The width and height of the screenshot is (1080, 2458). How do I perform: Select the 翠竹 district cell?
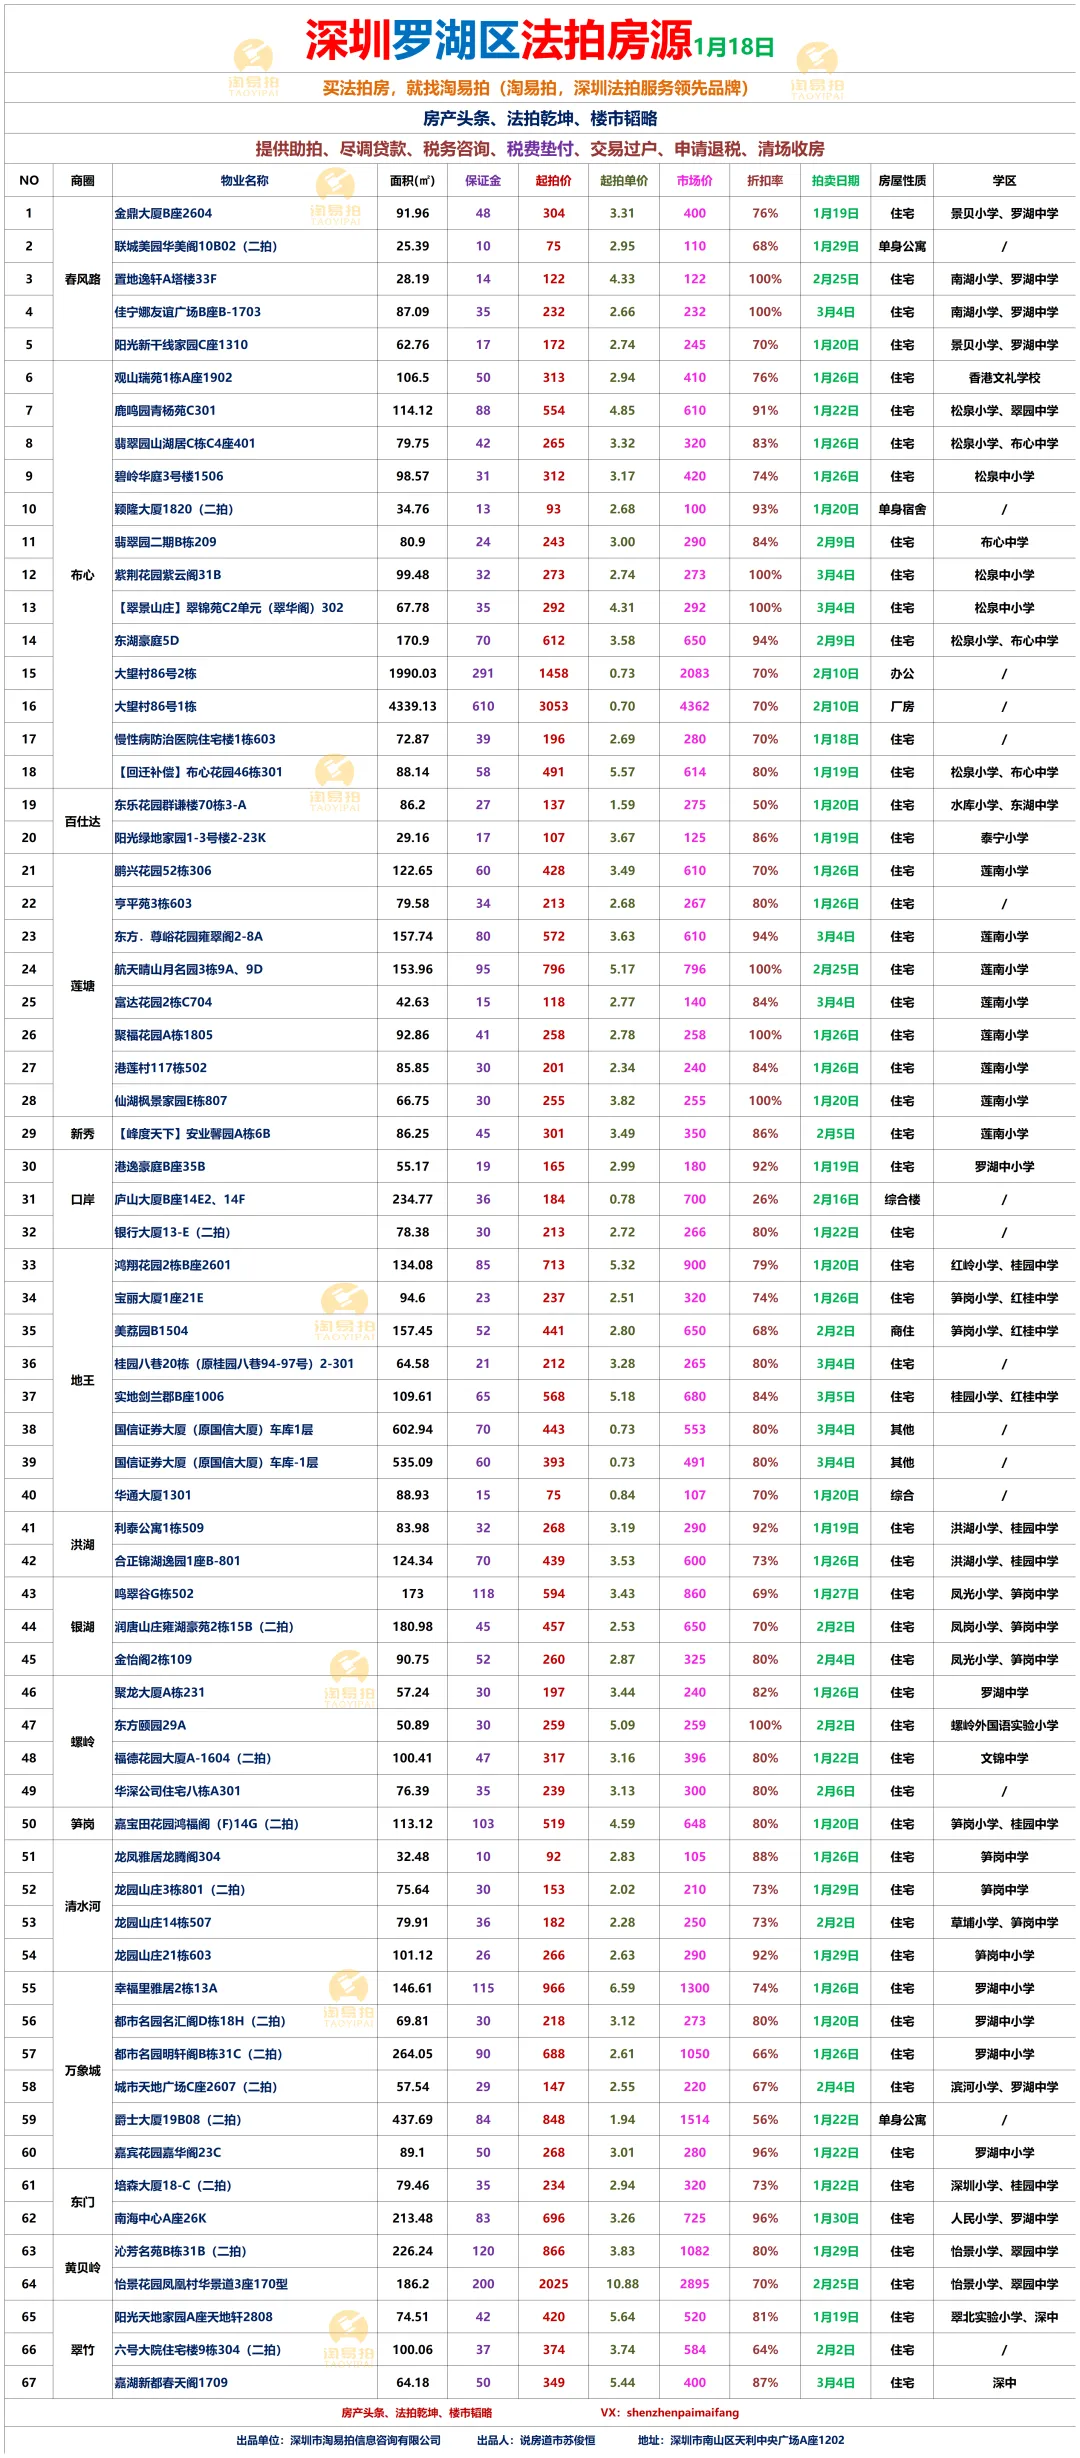83,2350
